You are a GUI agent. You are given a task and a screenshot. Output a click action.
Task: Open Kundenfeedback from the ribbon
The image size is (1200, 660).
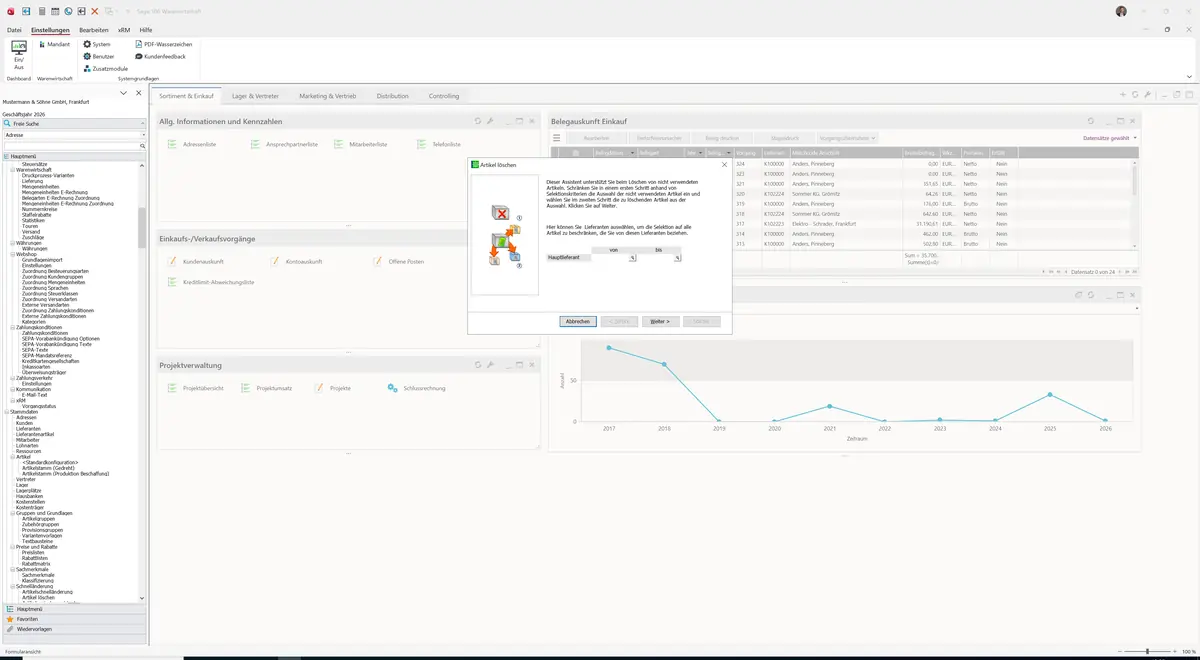coord(160,57)
